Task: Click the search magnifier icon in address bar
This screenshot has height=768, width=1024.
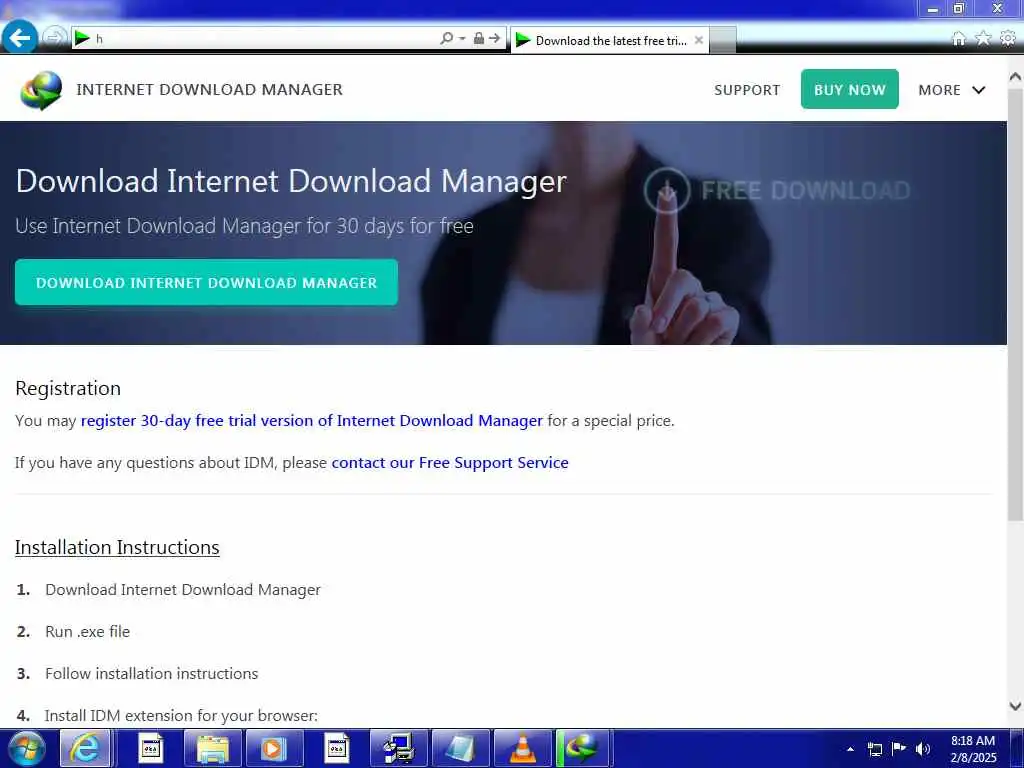Action: coord(447,39)
